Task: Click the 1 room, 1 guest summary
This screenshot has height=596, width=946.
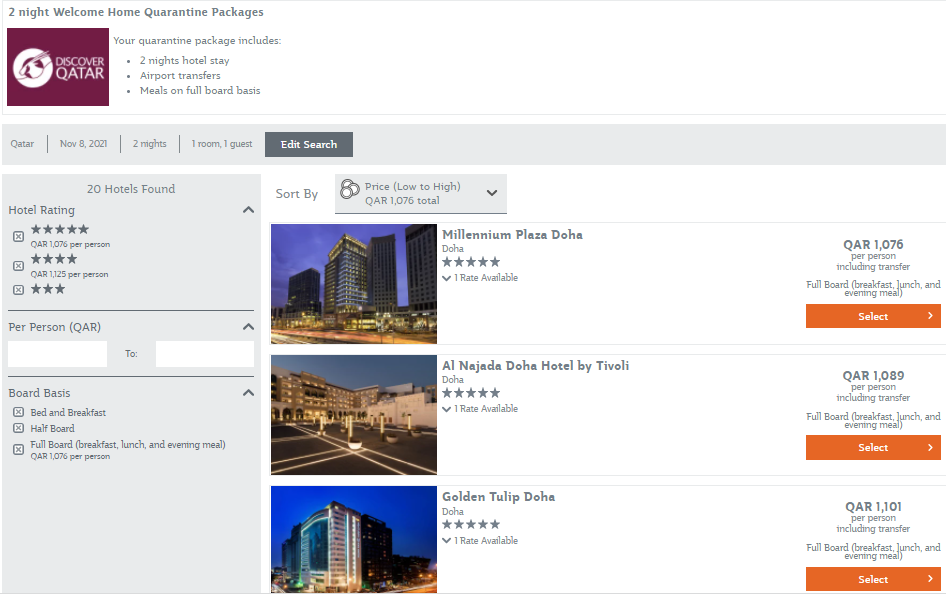Action: 221,144
